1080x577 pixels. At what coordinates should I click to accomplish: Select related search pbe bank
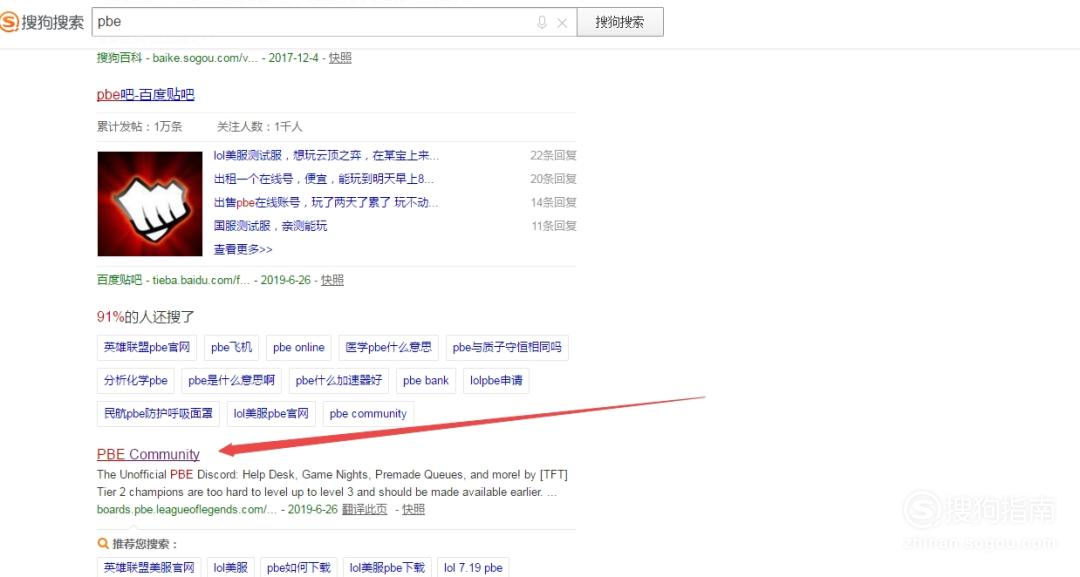click(426, 380)
